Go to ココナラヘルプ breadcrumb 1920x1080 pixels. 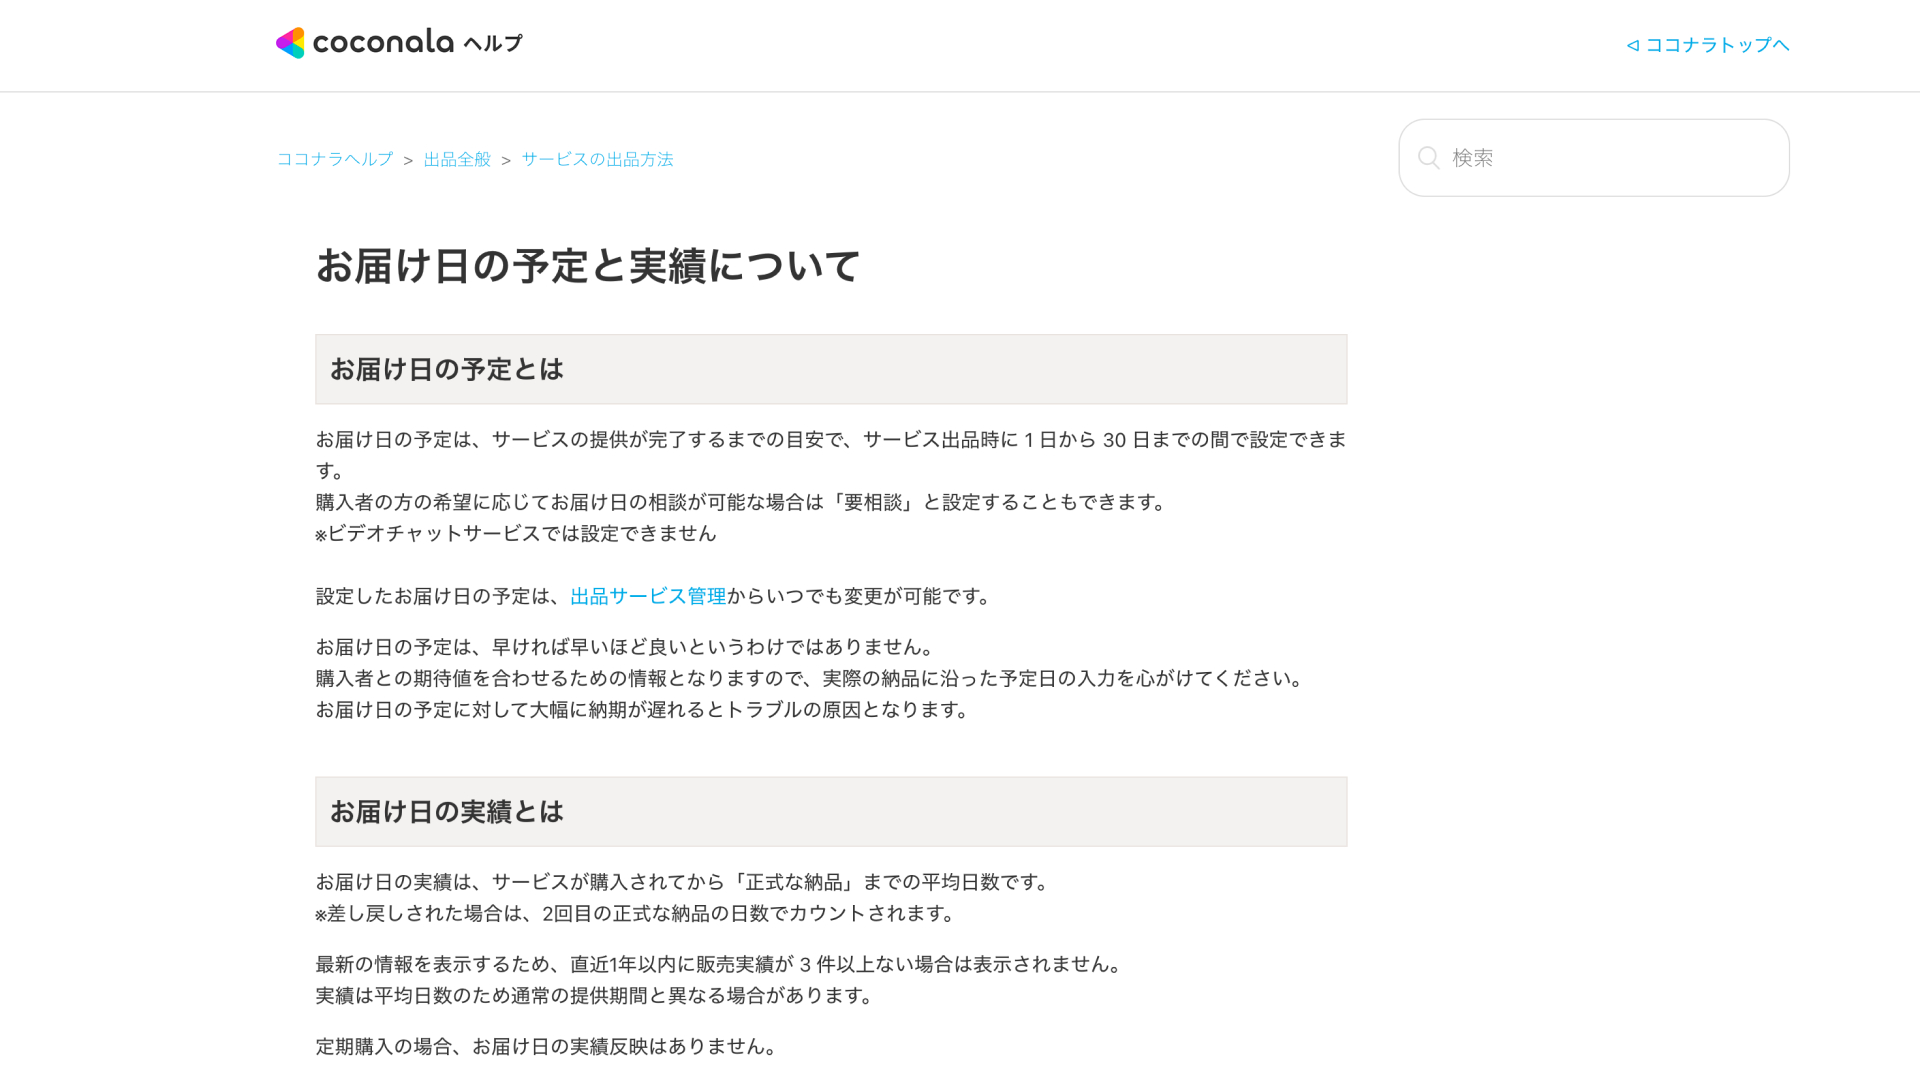coord(335,160)
